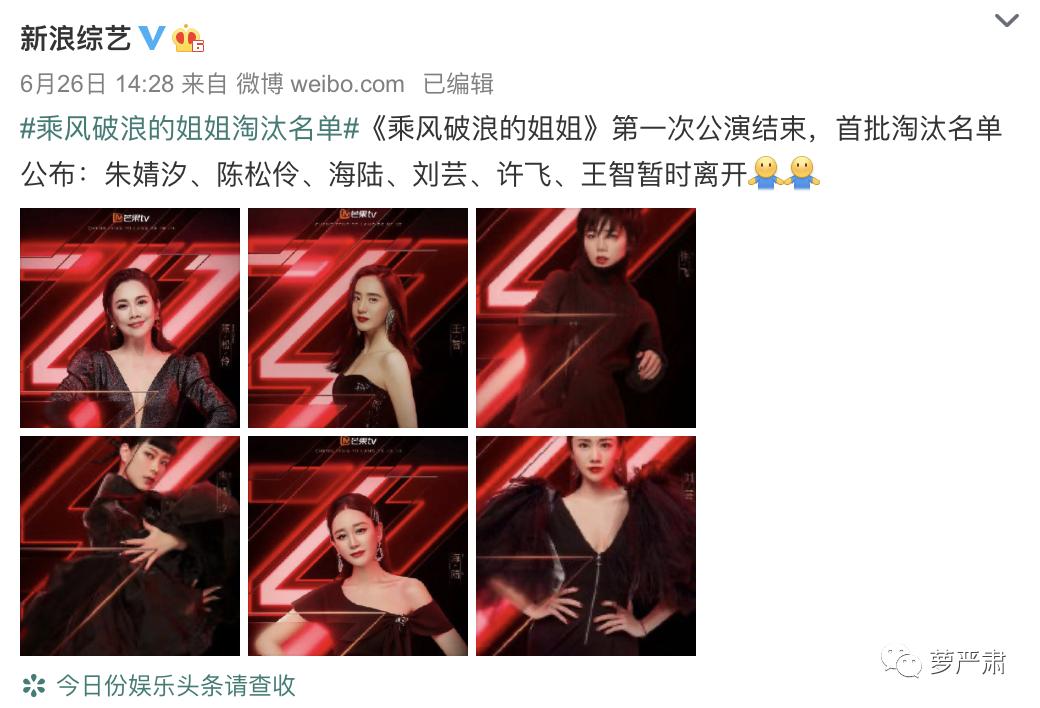
Task: Click the 萝严肃 watermark text
Action: (967, 663)
